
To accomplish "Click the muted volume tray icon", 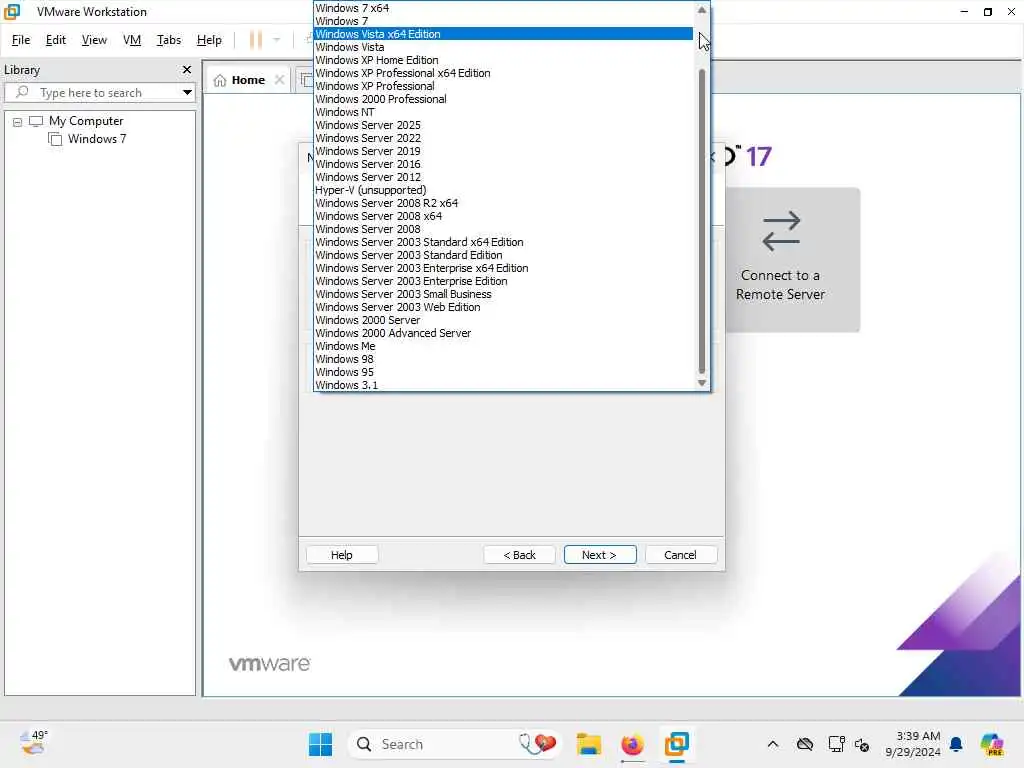I will click(862, 744).
